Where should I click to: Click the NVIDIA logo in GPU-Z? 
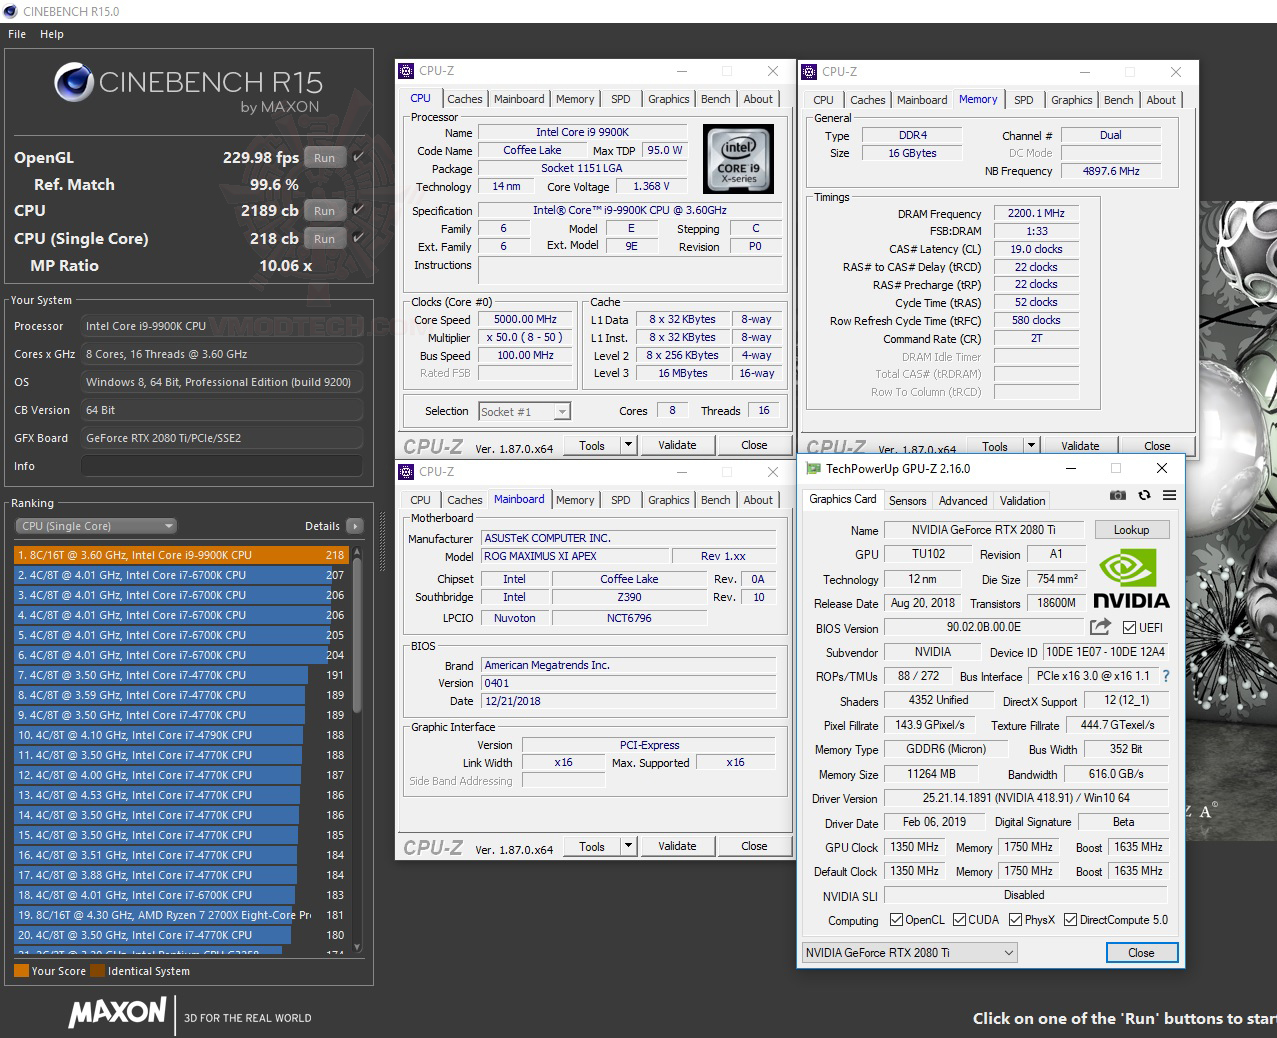point(1130,579)
